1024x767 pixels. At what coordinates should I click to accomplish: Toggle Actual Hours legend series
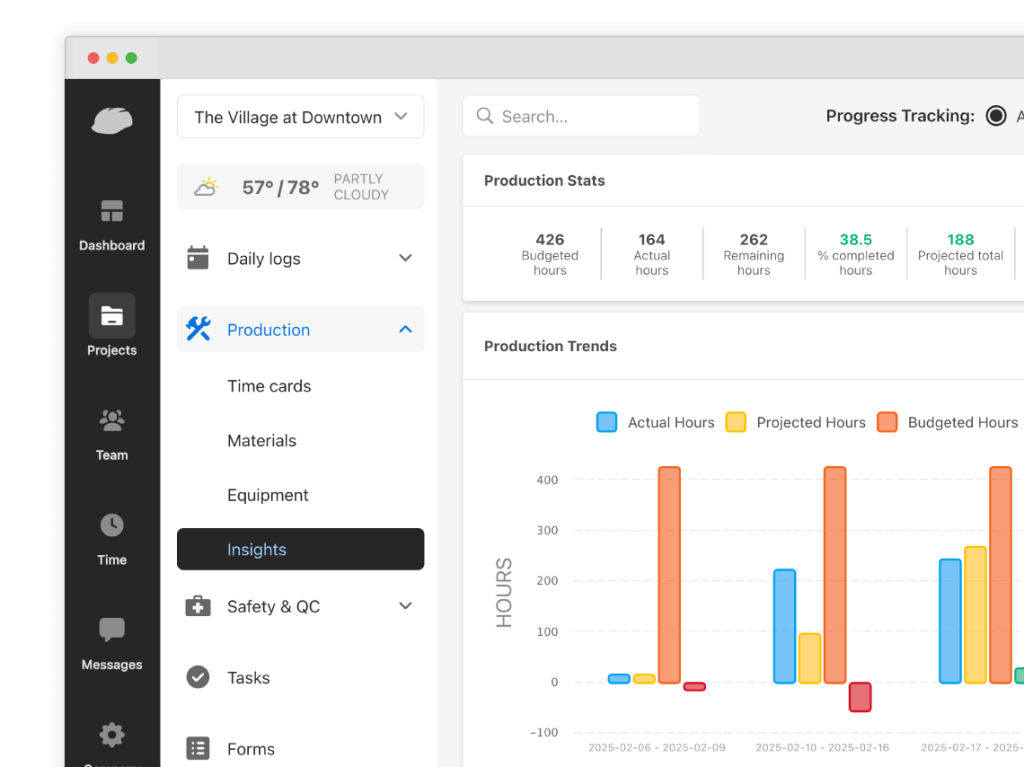[606, 422]
